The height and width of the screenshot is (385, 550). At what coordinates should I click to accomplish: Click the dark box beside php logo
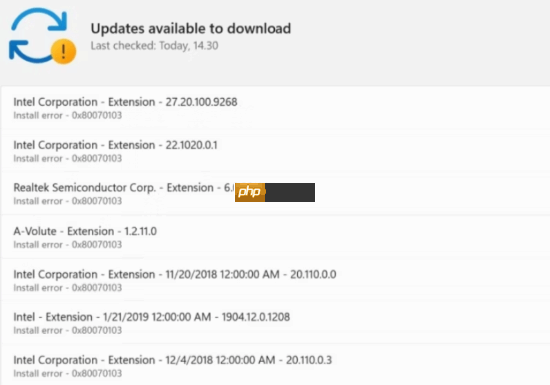(x=290, y=192)
